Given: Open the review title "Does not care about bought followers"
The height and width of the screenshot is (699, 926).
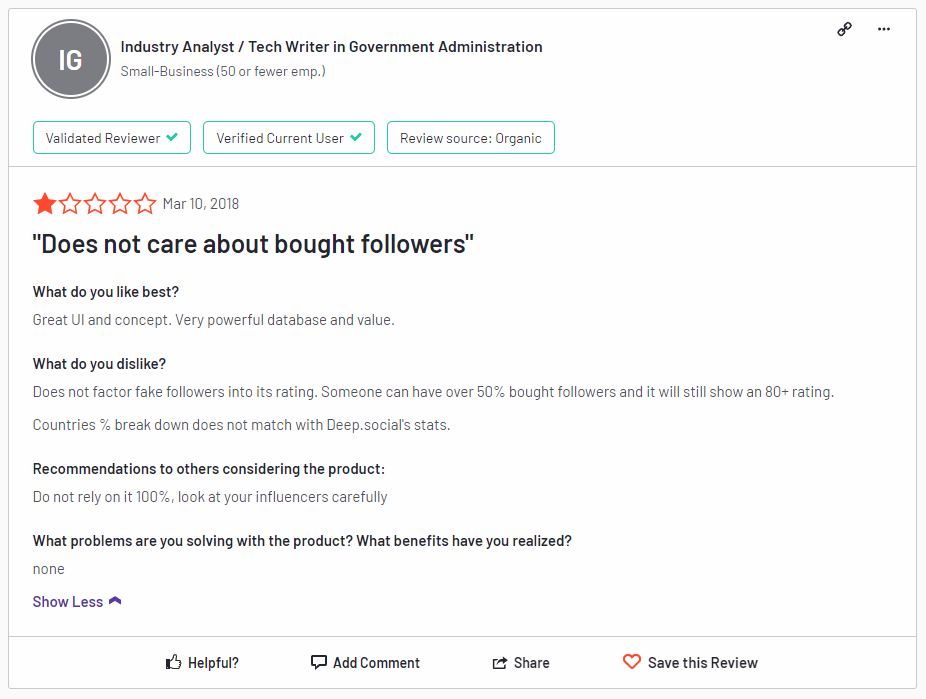Looking at the screenshot, I should (x=253, y=244).
